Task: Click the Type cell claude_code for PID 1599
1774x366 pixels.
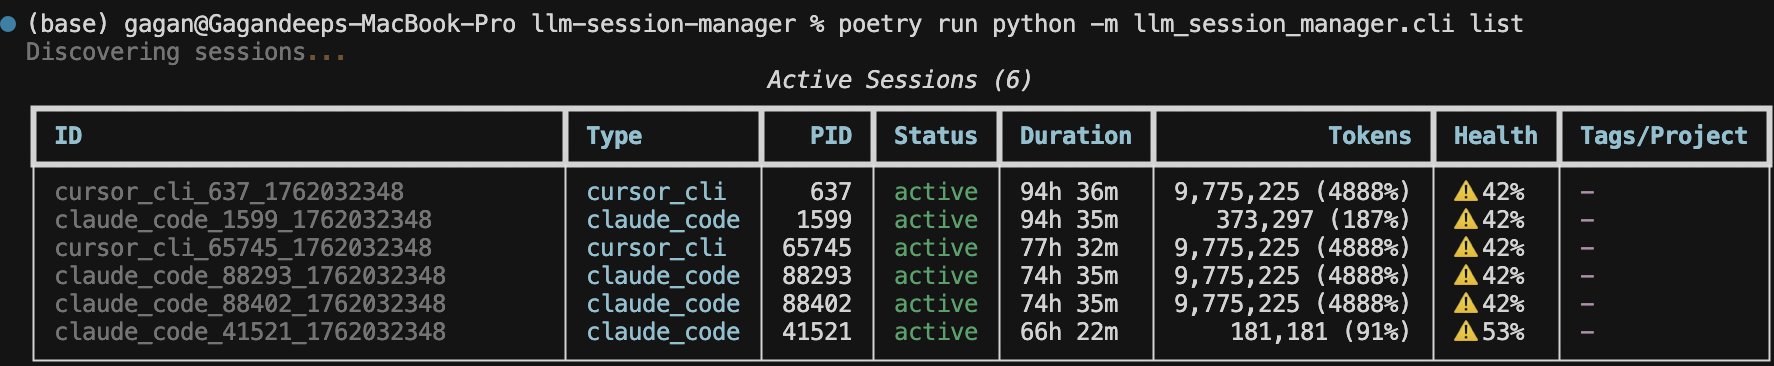Action: (663, 219)
